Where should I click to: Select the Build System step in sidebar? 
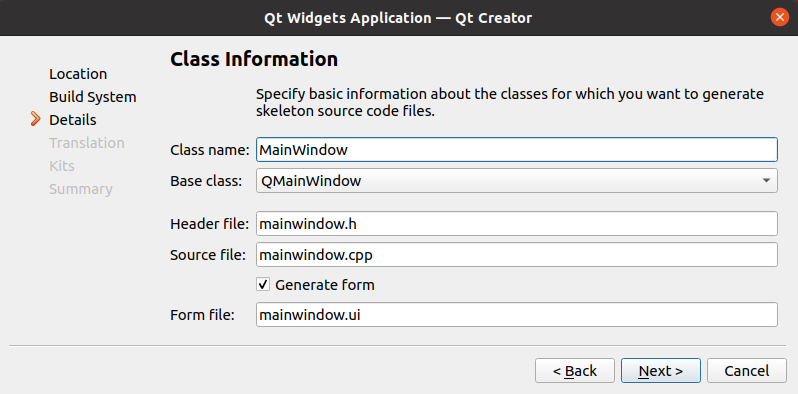point(93,97)
